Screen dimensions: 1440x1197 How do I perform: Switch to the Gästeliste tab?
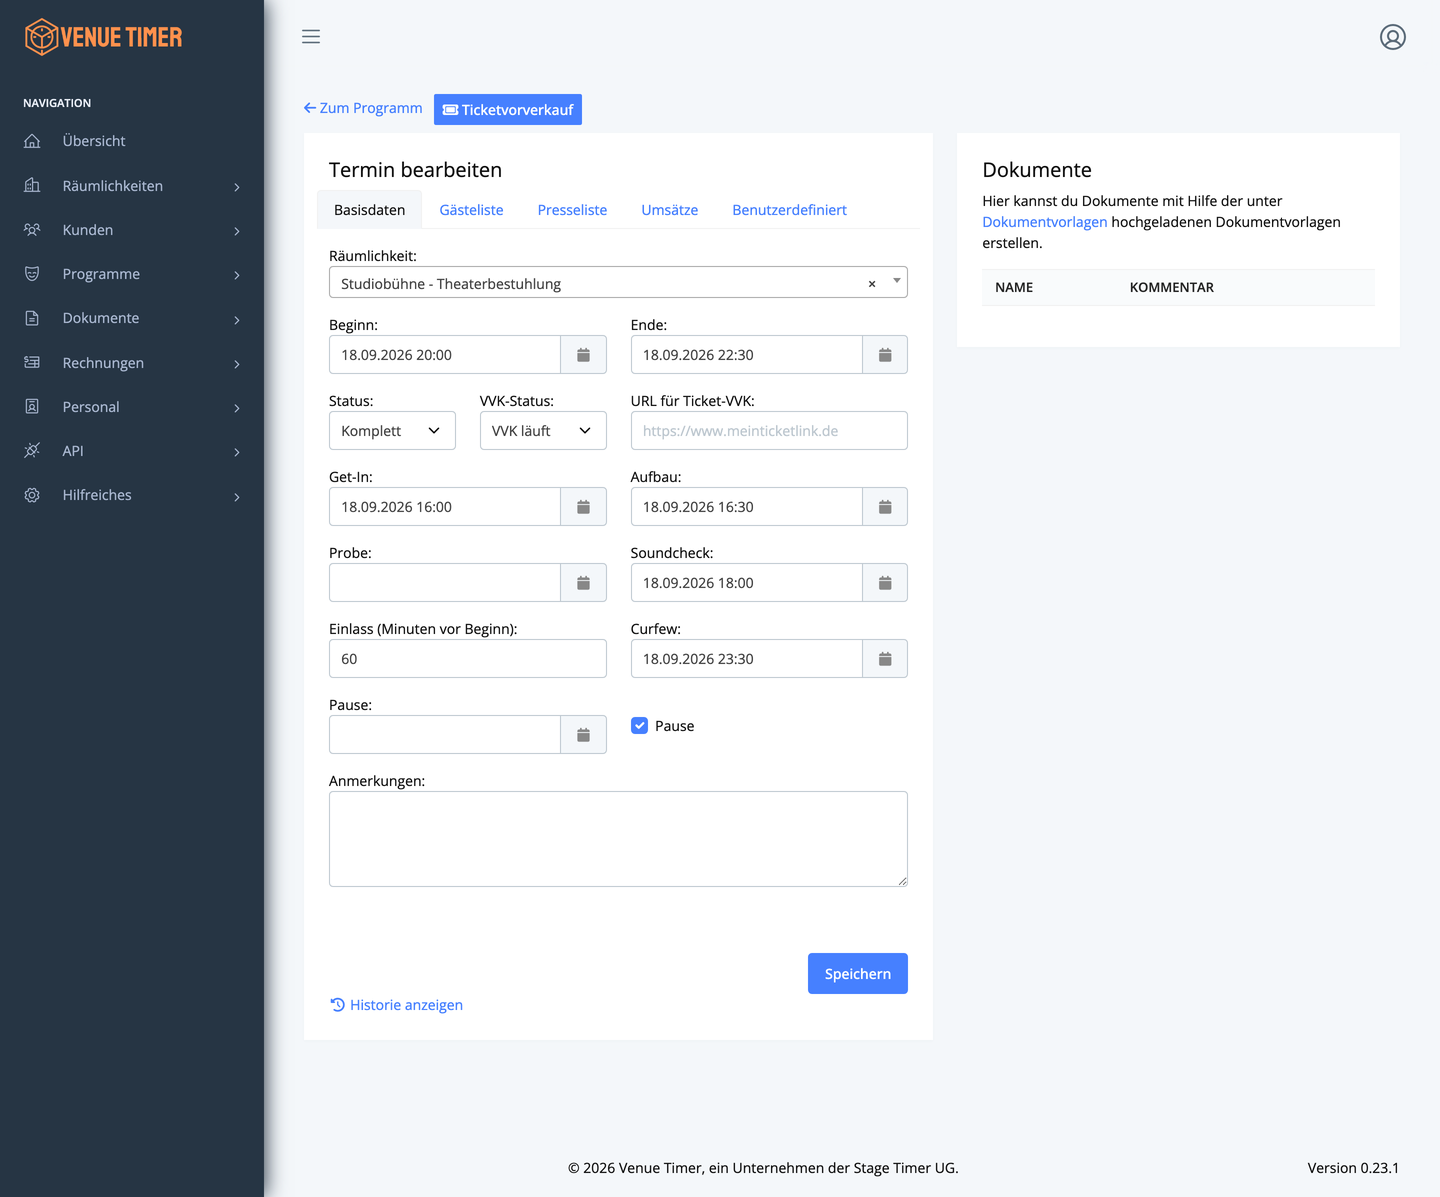(471, 210)
